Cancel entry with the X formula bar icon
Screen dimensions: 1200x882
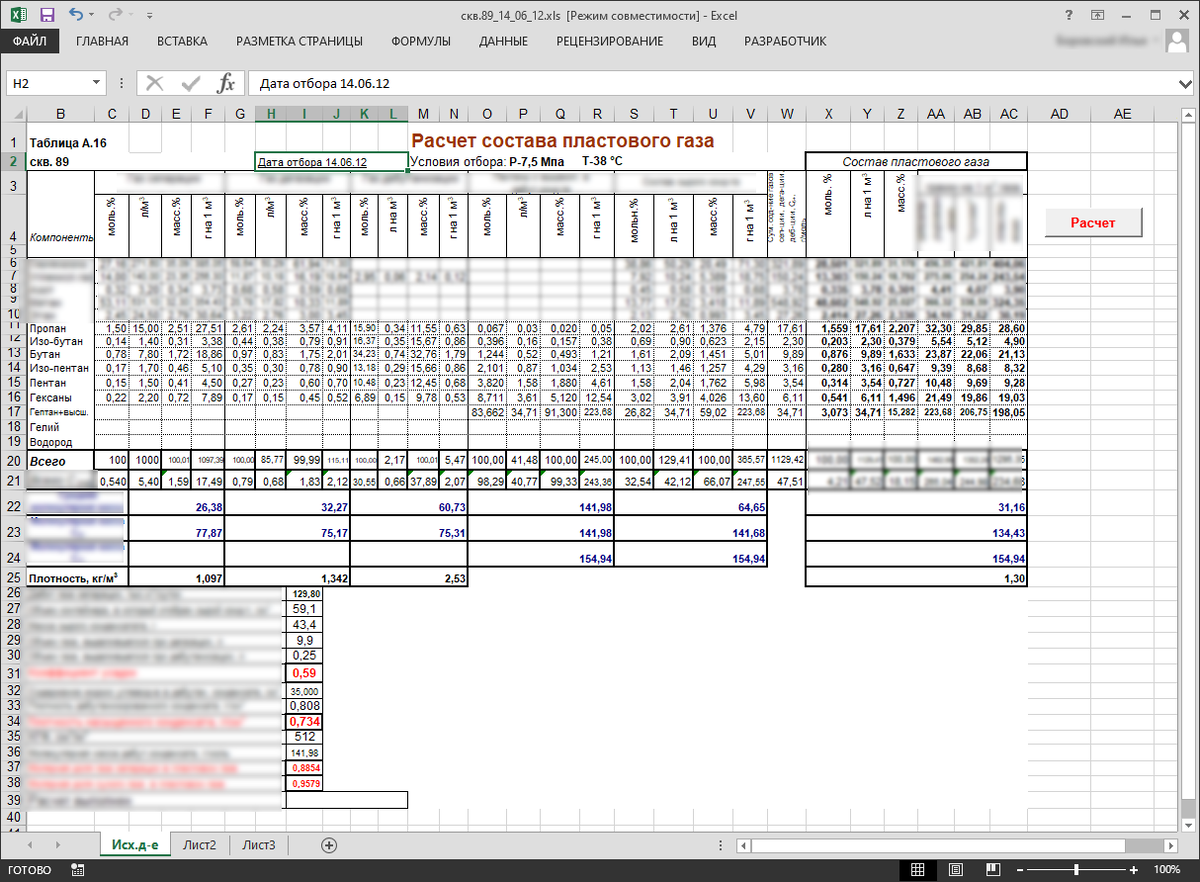(x=155, y=83)
